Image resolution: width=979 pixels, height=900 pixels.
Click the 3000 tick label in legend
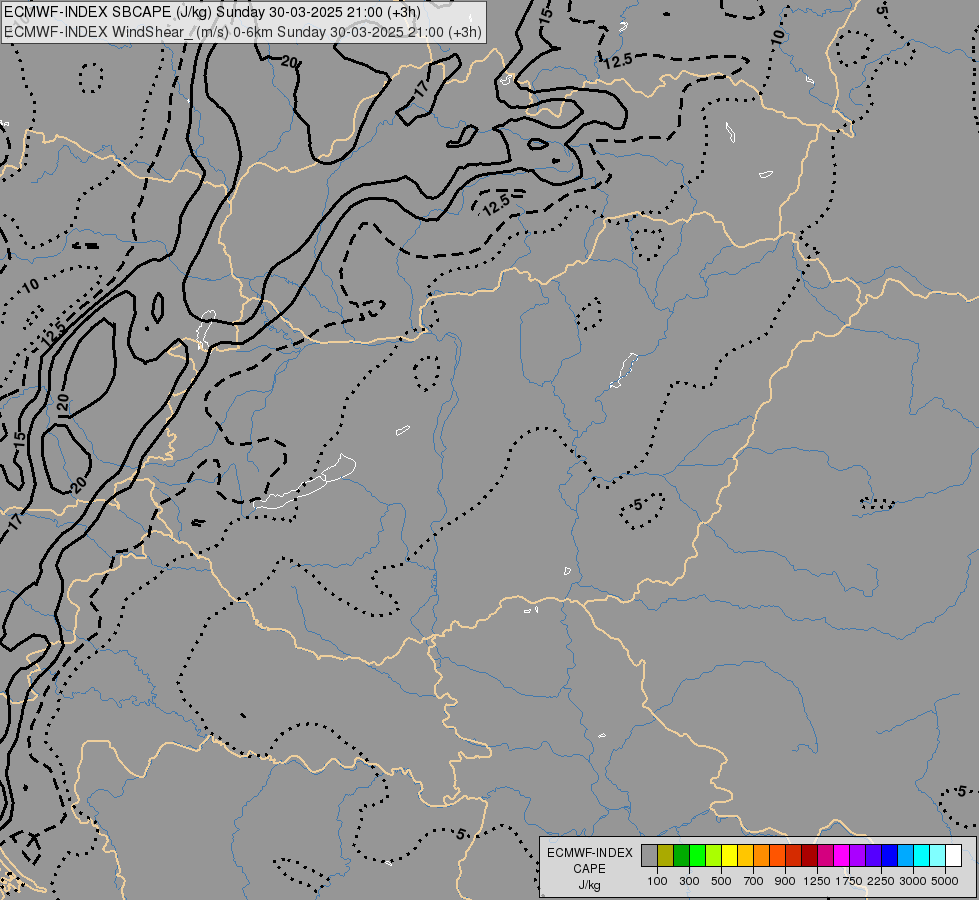(913, 881)
